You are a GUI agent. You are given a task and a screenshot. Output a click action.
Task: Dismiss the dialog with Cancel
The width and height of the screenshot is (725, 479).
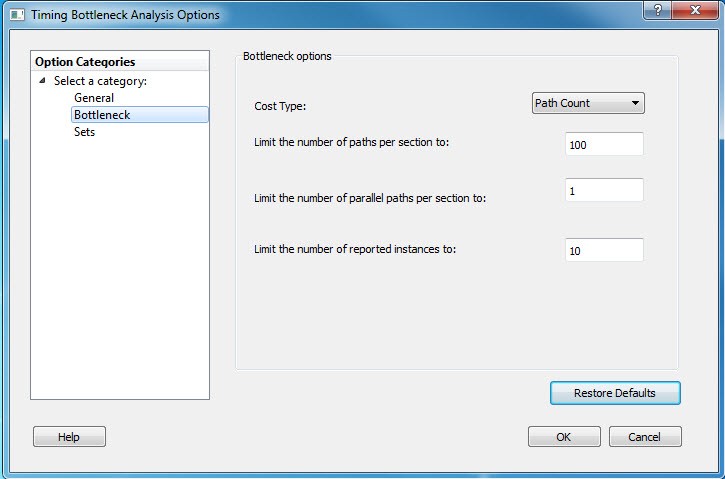click(644, 437)
